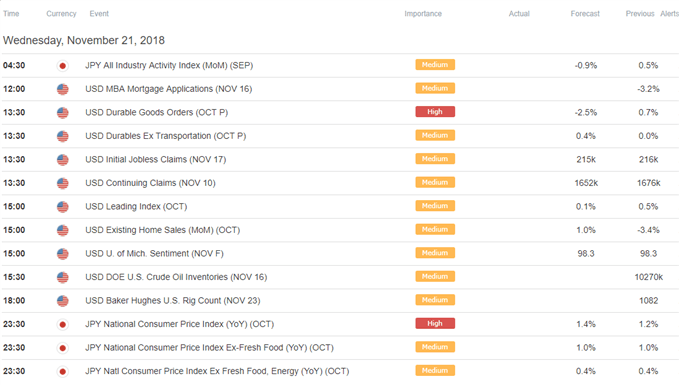Click the Importance column header
Viewport: 679px width, 385px height.
tap(423, 14)
